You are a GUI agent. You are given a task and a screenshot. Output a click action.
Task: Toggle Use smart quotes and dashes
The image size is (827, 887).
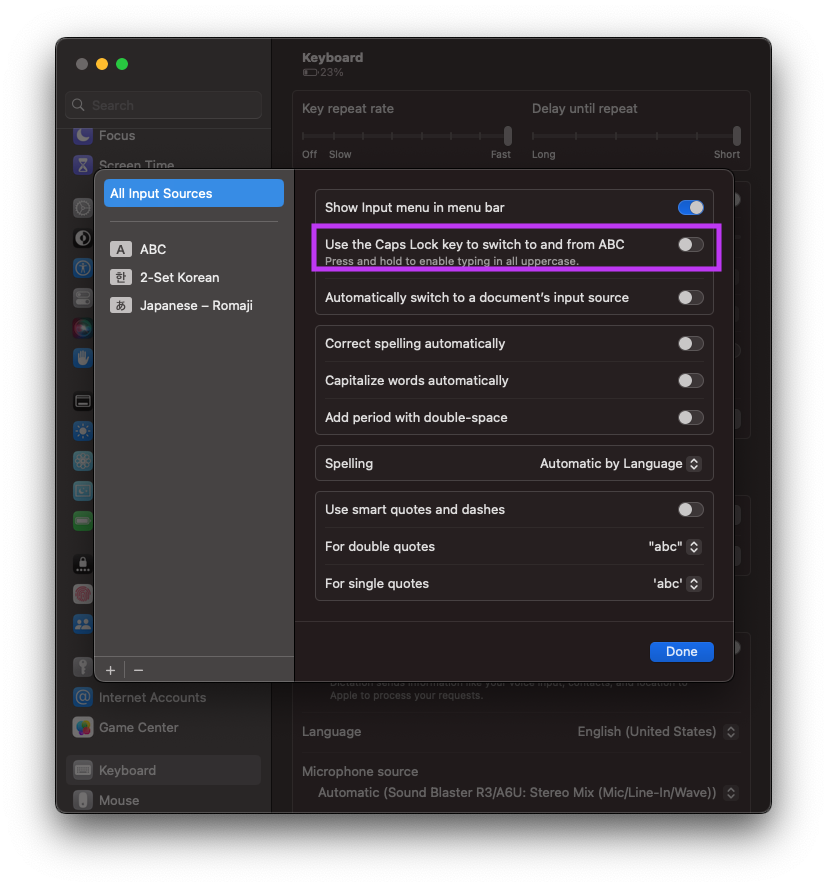click(x=690, y=510)
